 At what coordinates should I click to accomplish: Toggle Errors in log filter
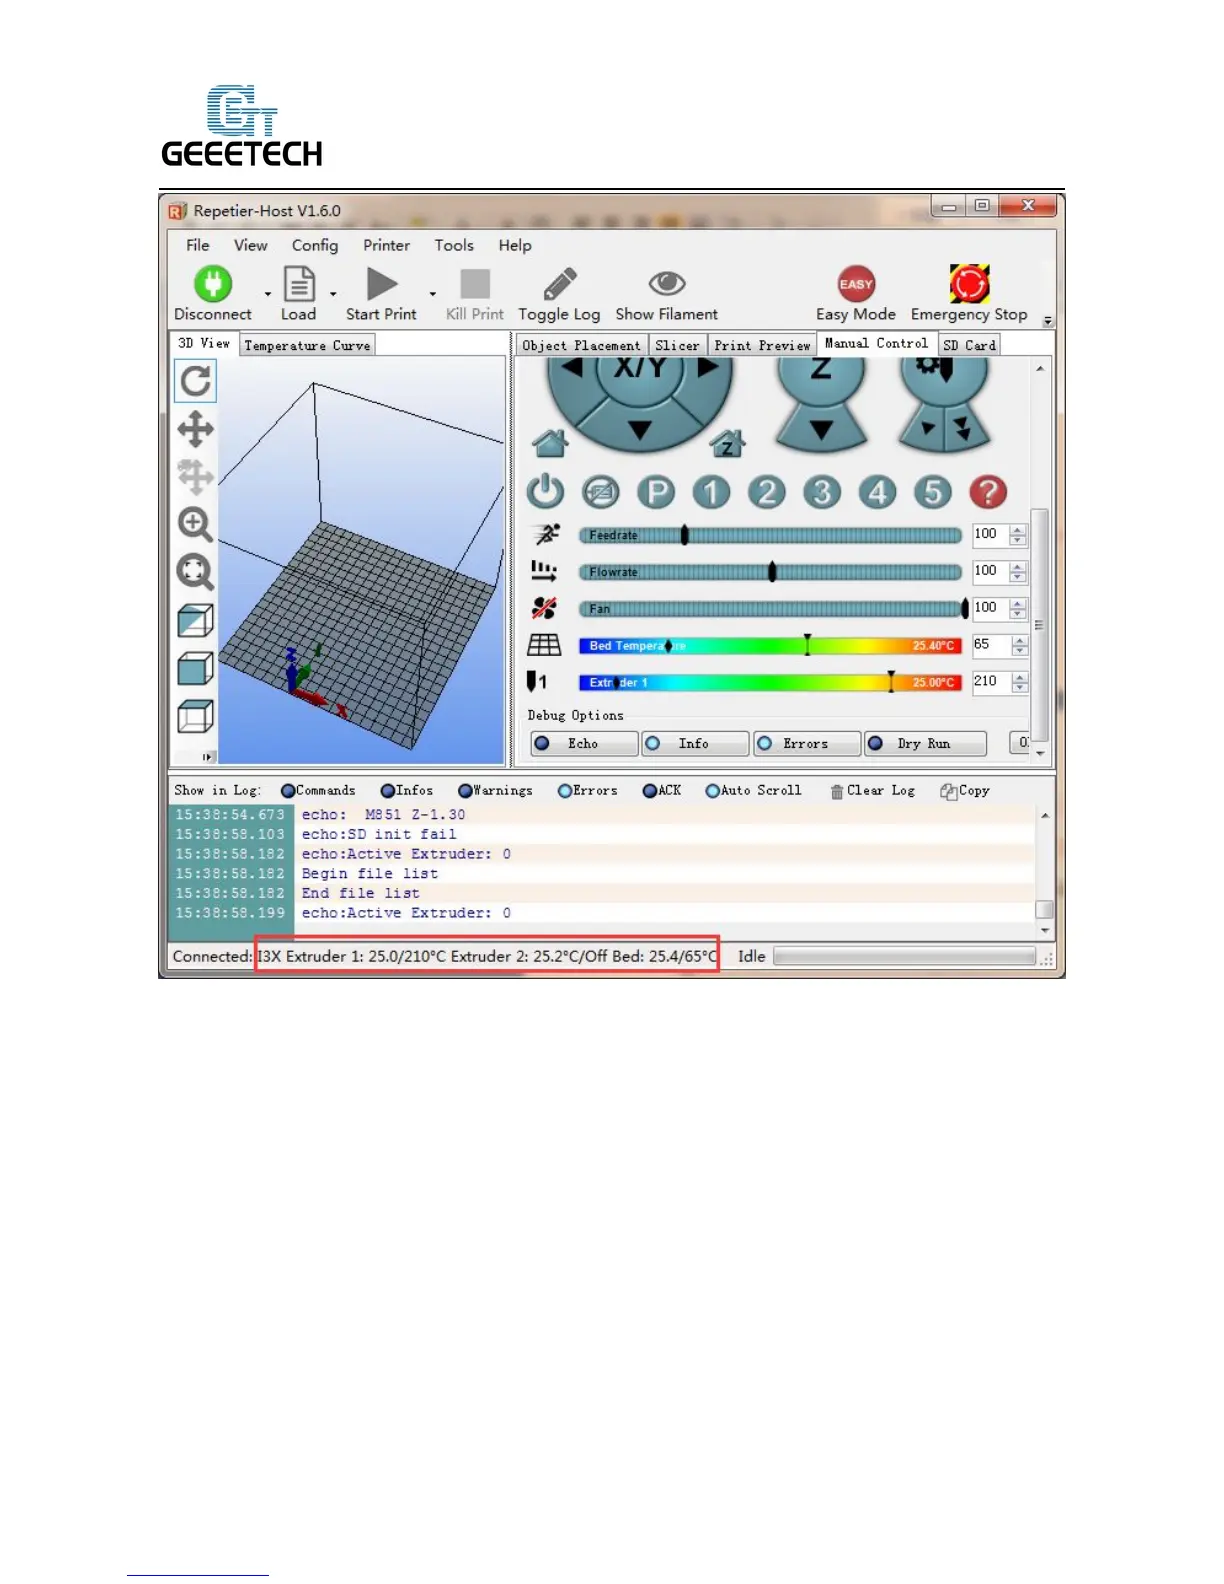click(x=588, y=791)
